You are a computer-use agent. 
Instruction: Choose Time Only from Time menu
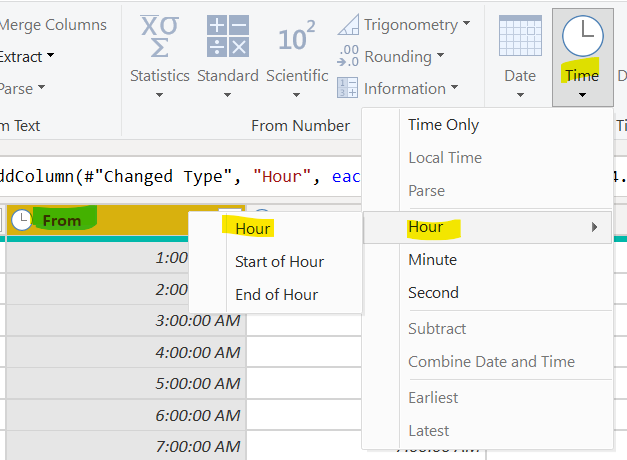click(487, 125)
